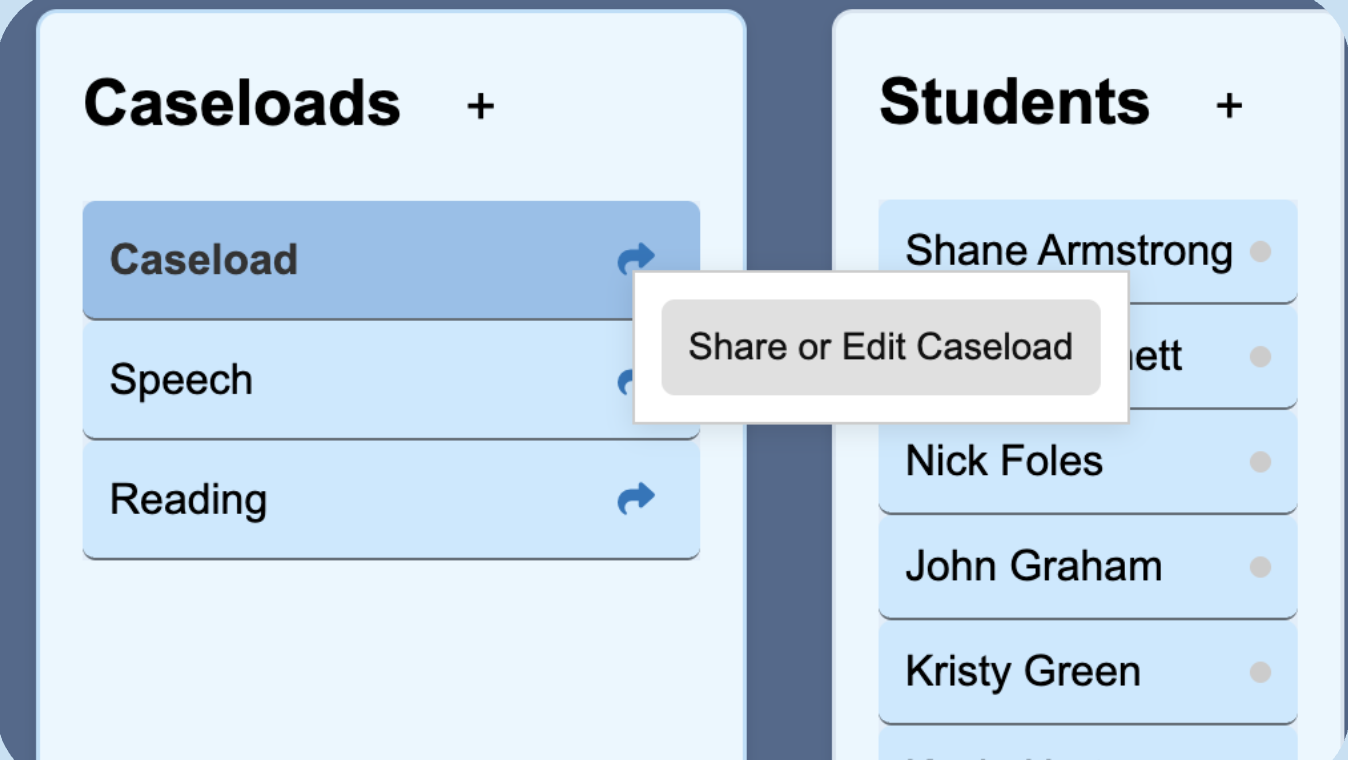Image resolution: width=1348 pixels, height=760 pixels.
Task: Toggle the gray dot beside John Graham
Action: click(x=1260, y=567)
